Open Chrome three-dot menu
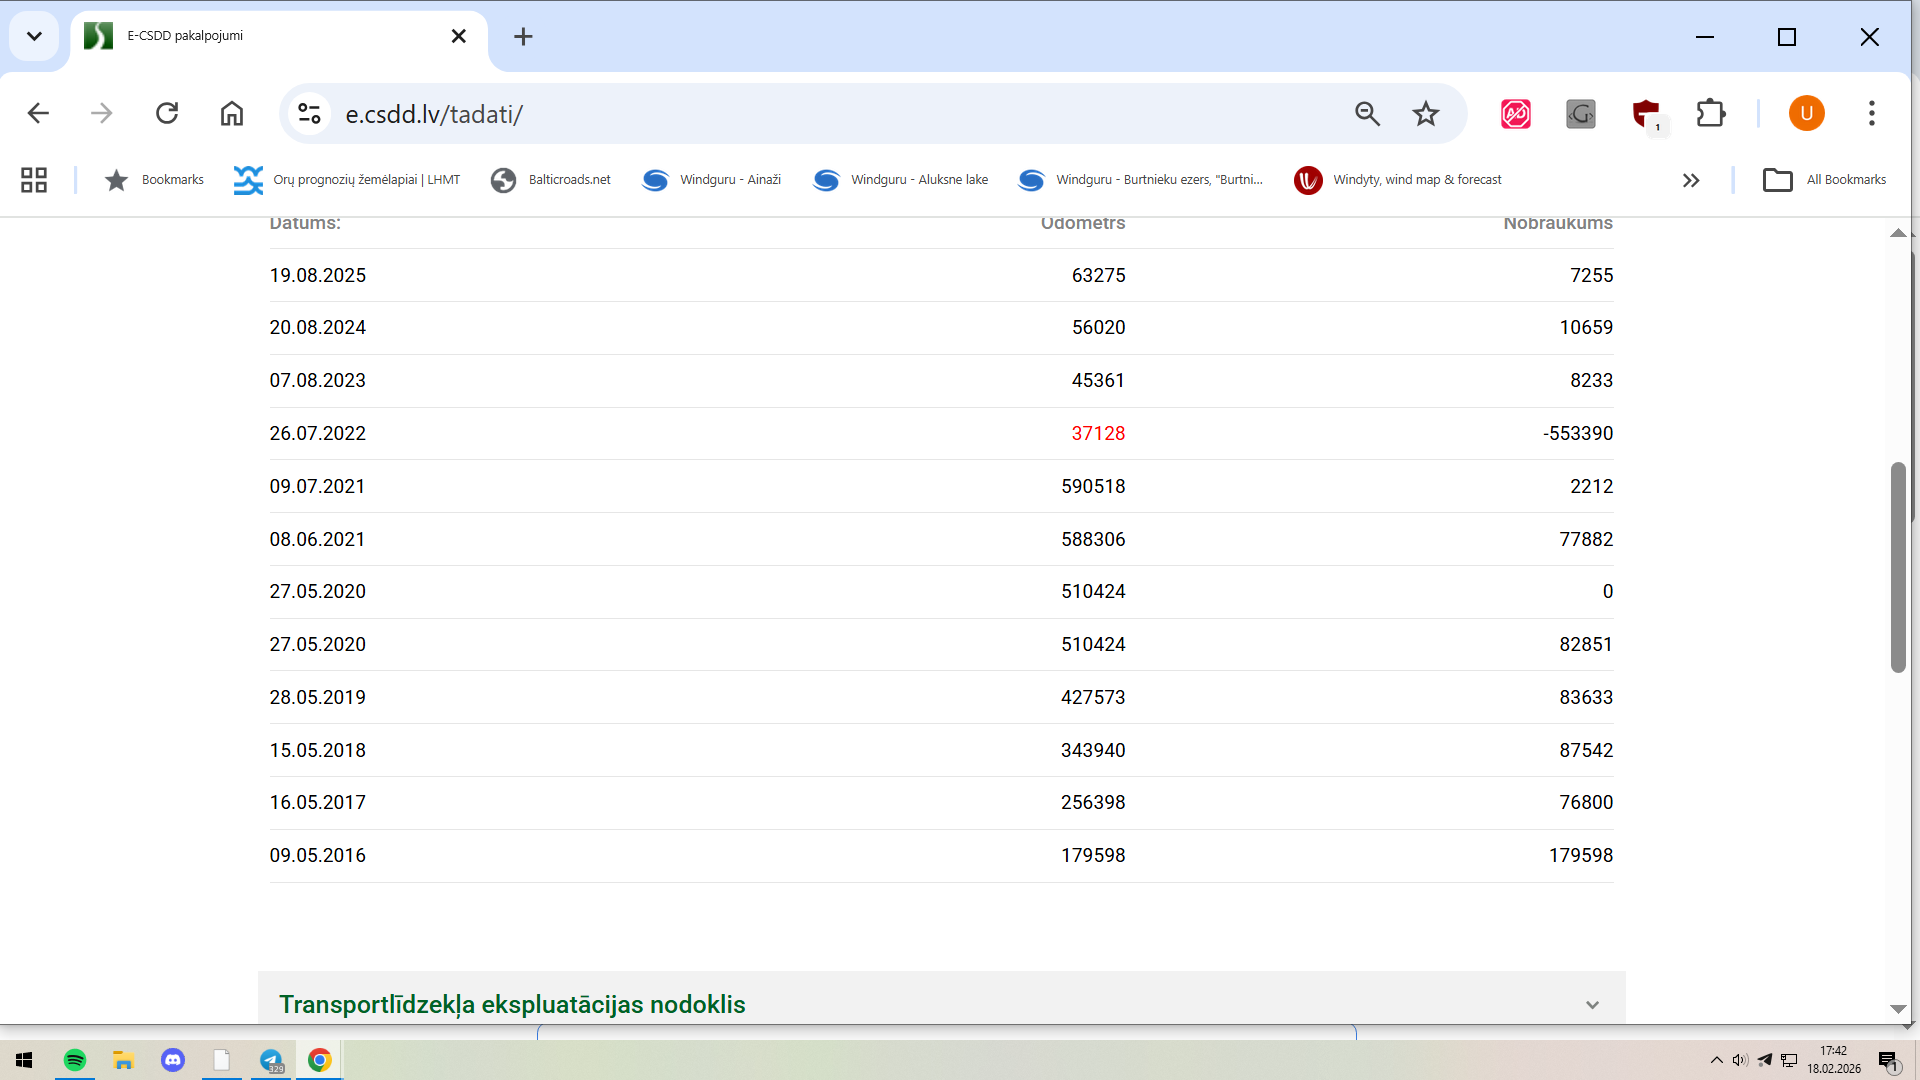Screen dimensions: 1920x1080 pyautogui.click(x=1871, y=113)
